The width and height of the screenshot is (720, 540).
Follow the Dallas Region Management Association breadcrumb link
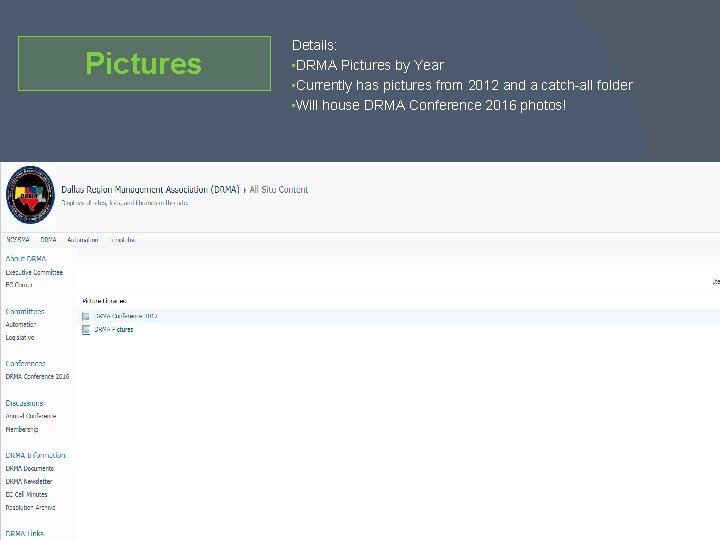pyautogui.click(x=150, y=189)
